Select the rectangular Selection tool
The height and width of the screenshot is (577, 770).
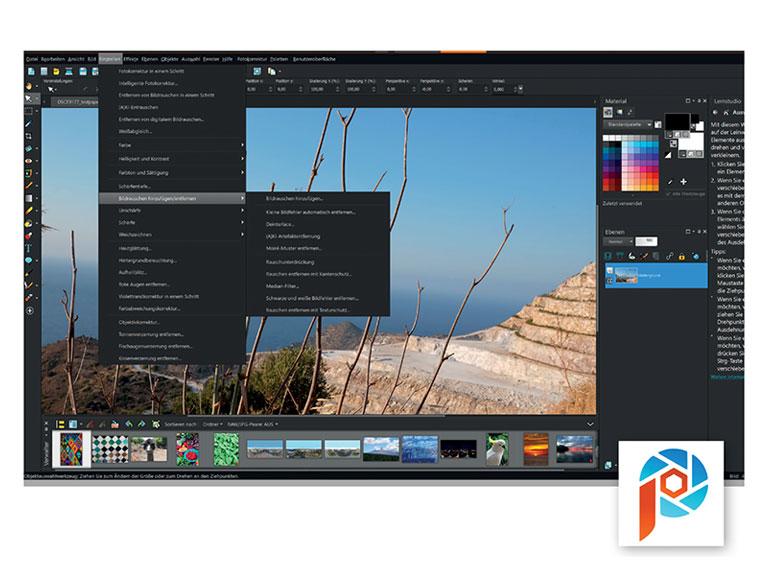(x=29, y=111)
